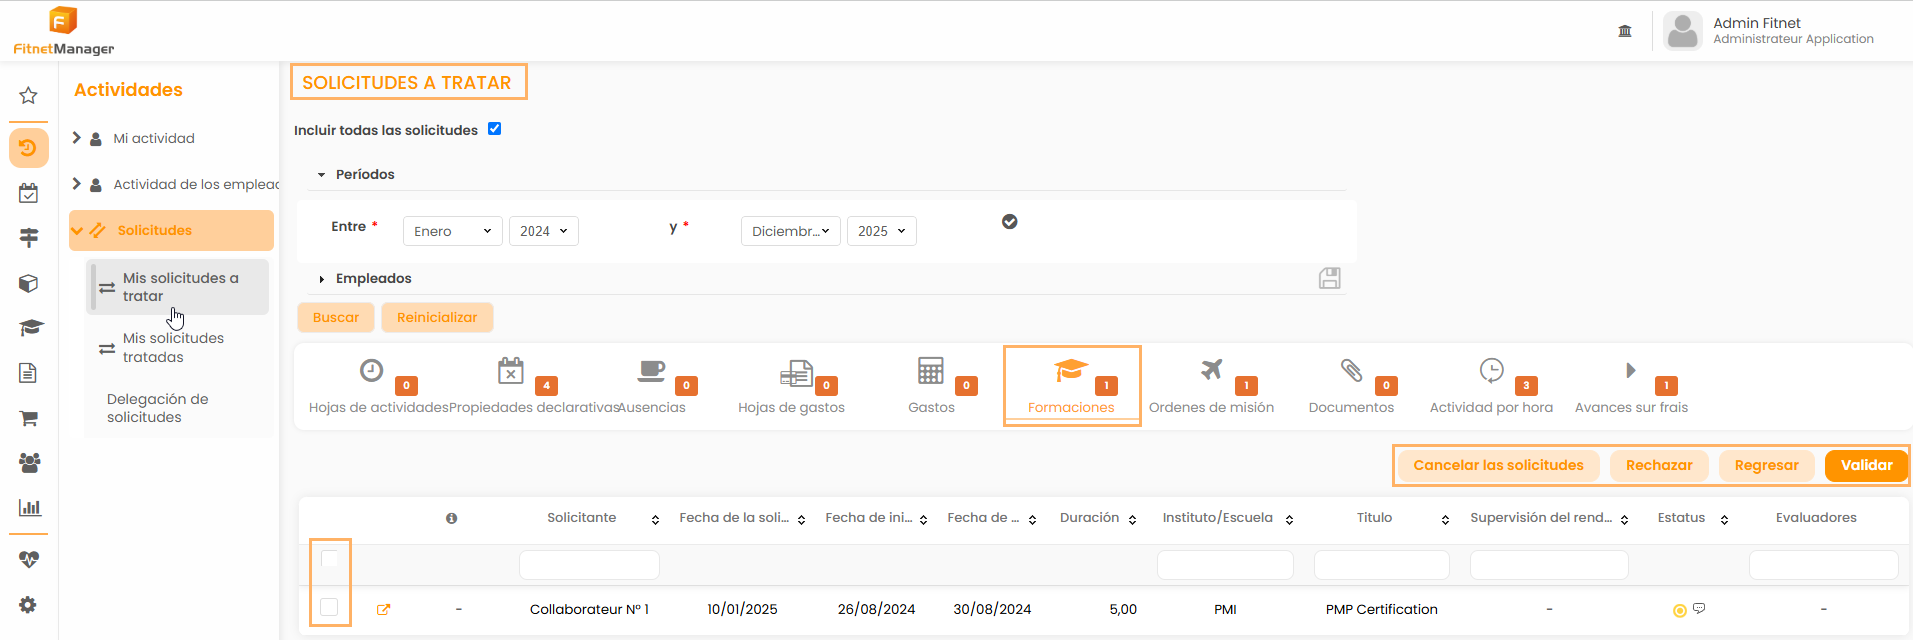Open the 2025 end year dropdown

tap(881, 231)
